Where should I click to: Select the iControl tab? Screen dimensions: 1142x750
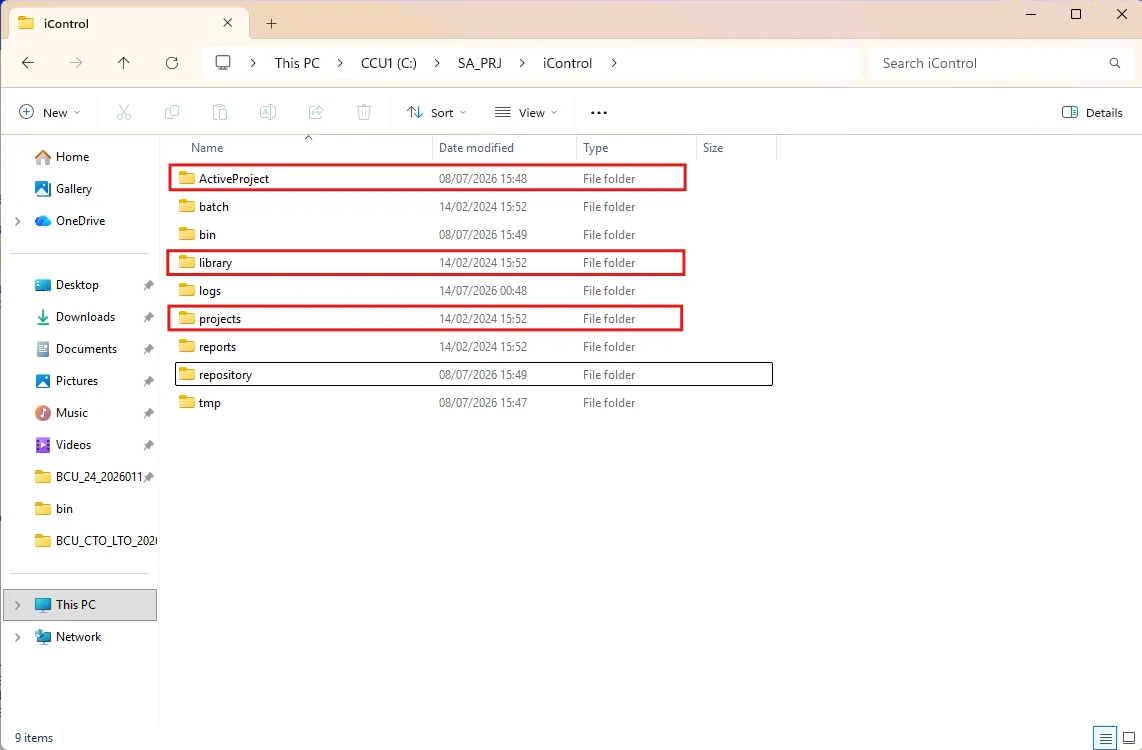(127, 23)
